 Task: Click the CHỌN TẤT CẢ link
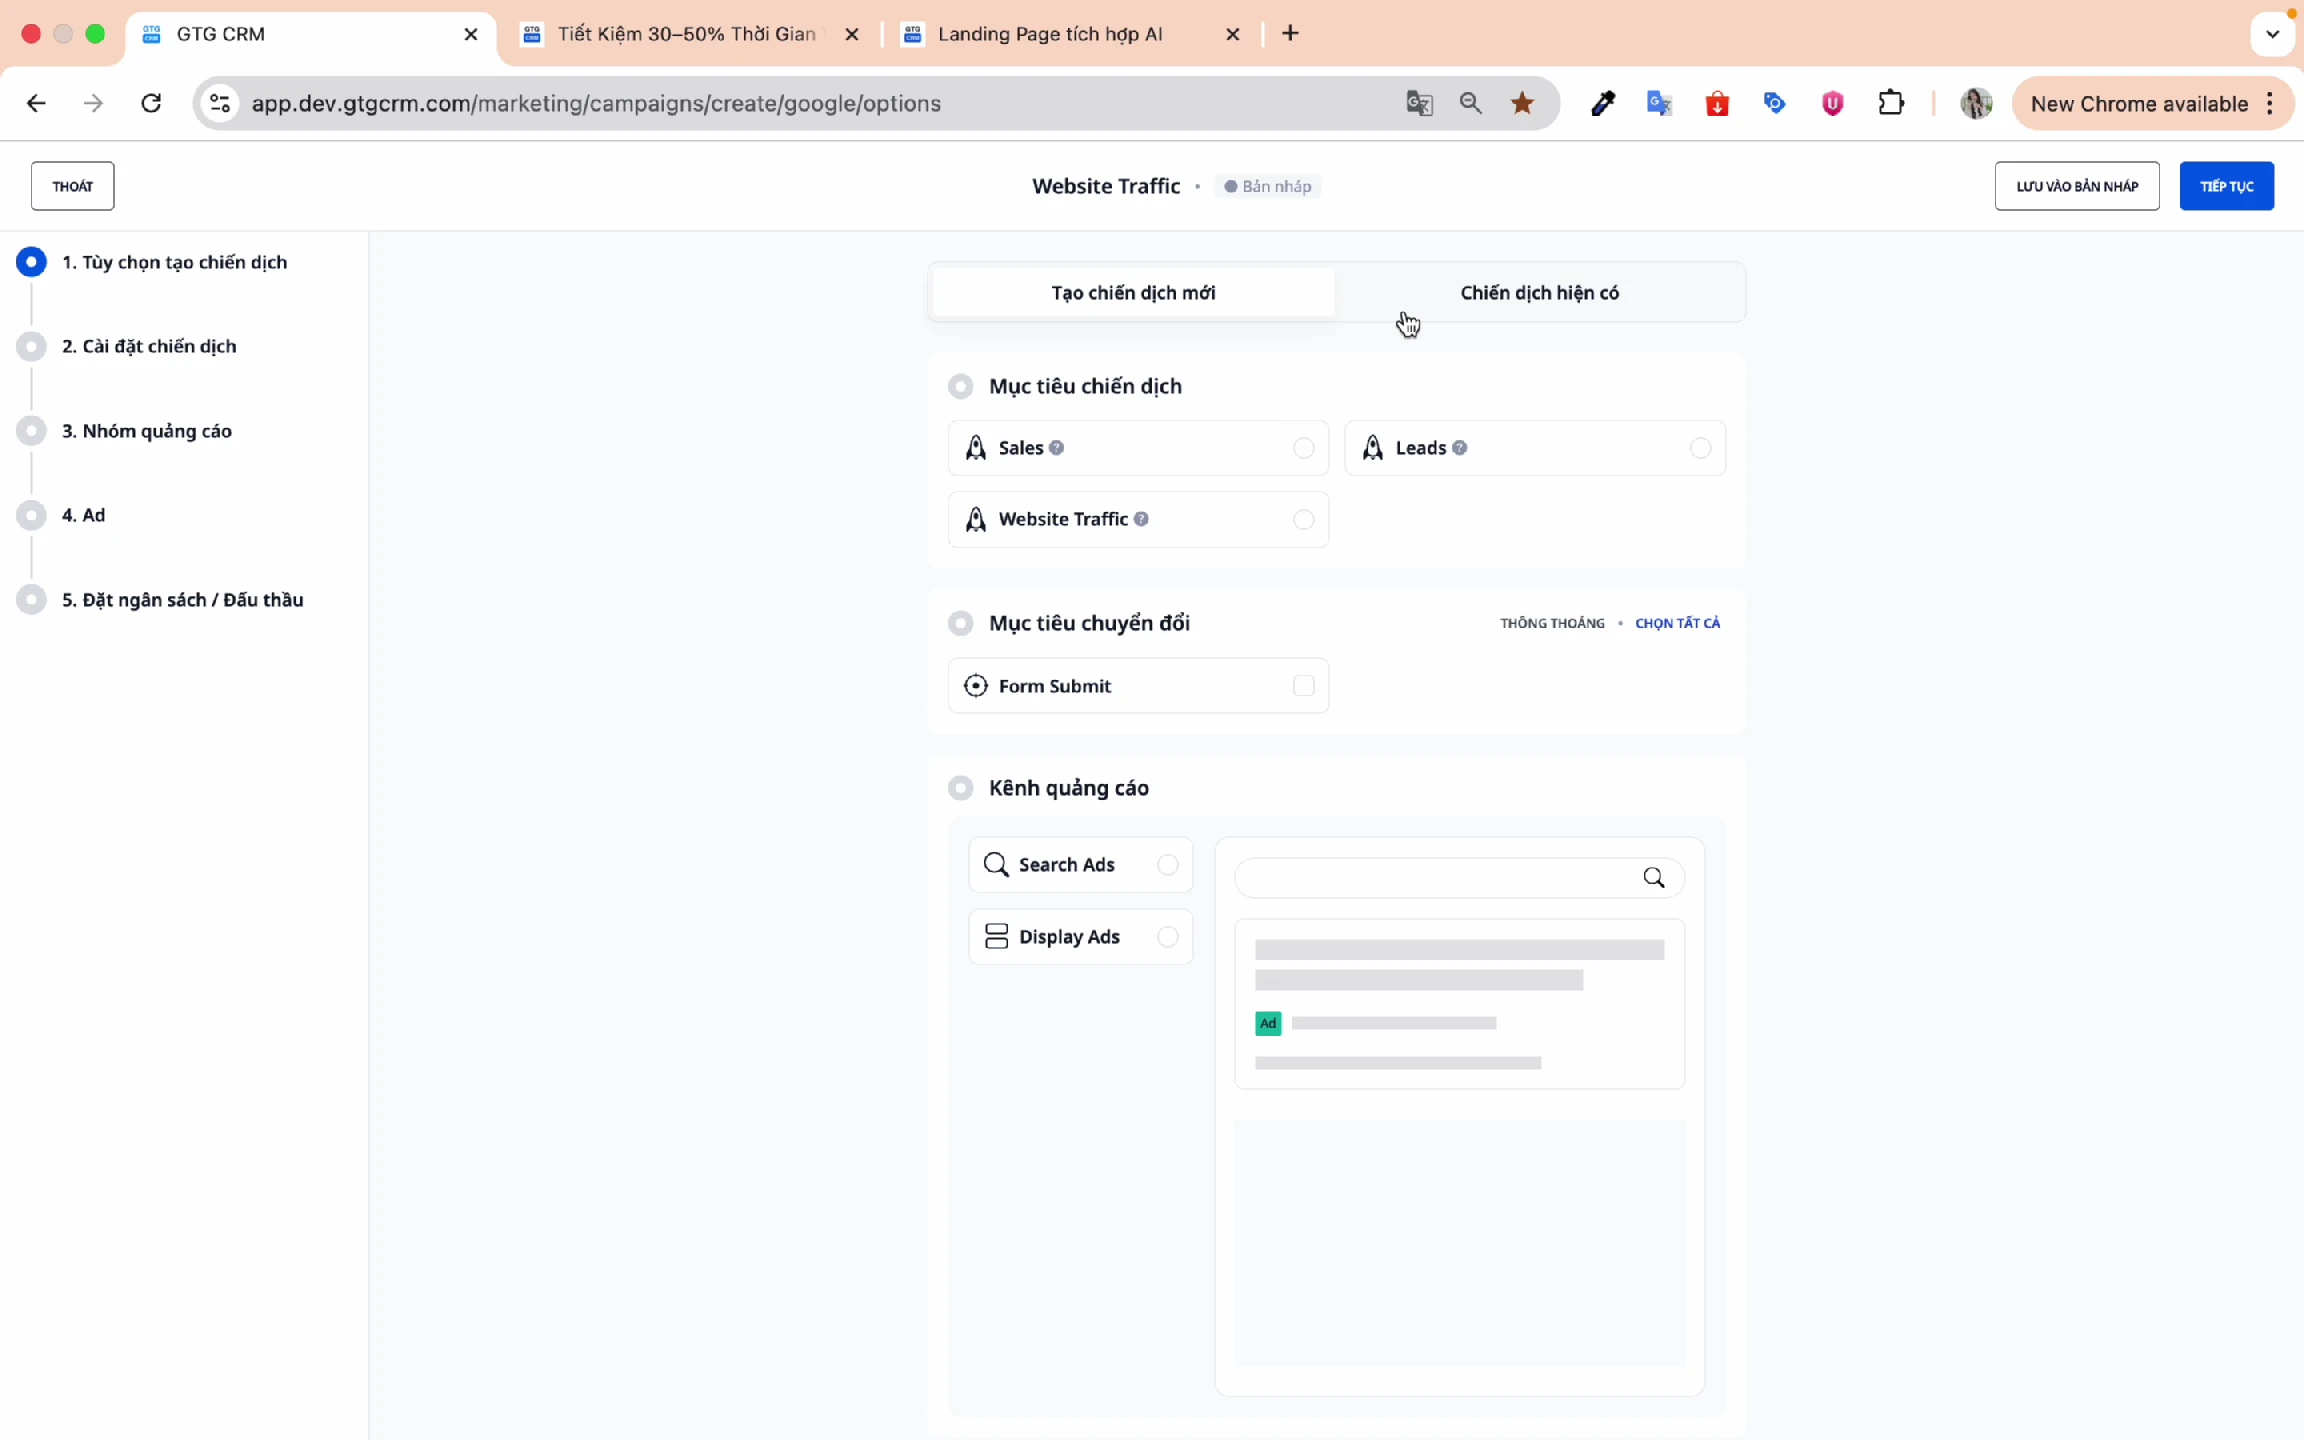click(x=1677, y=623)
